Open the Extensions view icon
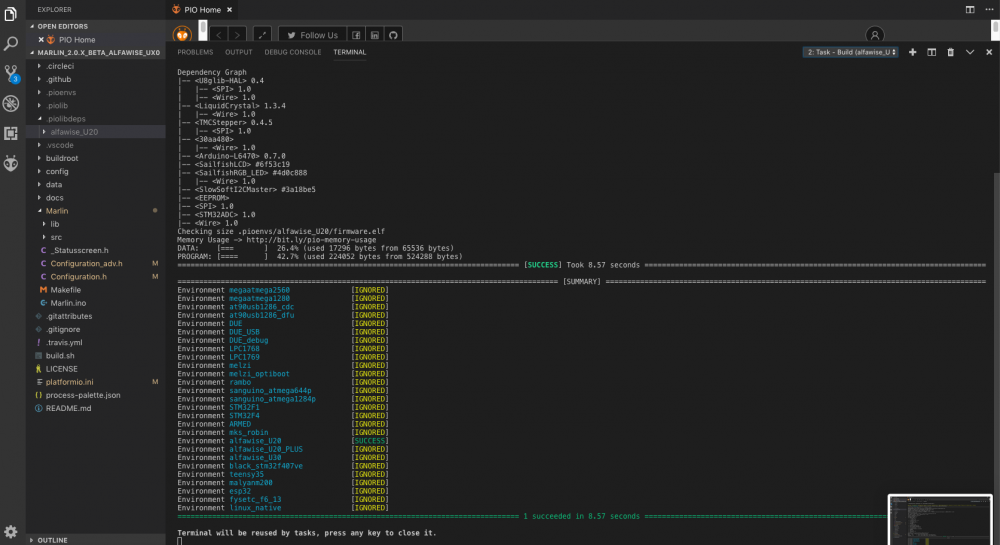The height and width of the screenshot is (545, 1000). click(x=11, y=133)
